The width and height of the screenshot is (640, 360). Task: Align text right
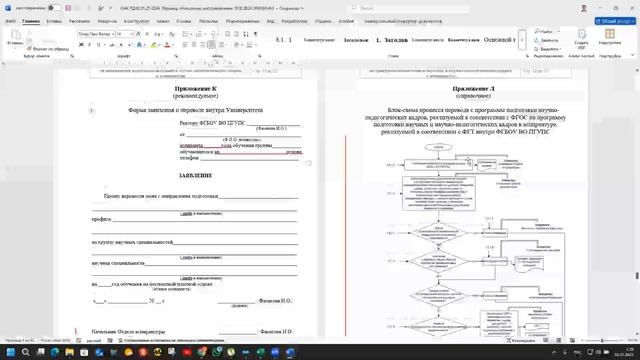(x=203, y=44)
